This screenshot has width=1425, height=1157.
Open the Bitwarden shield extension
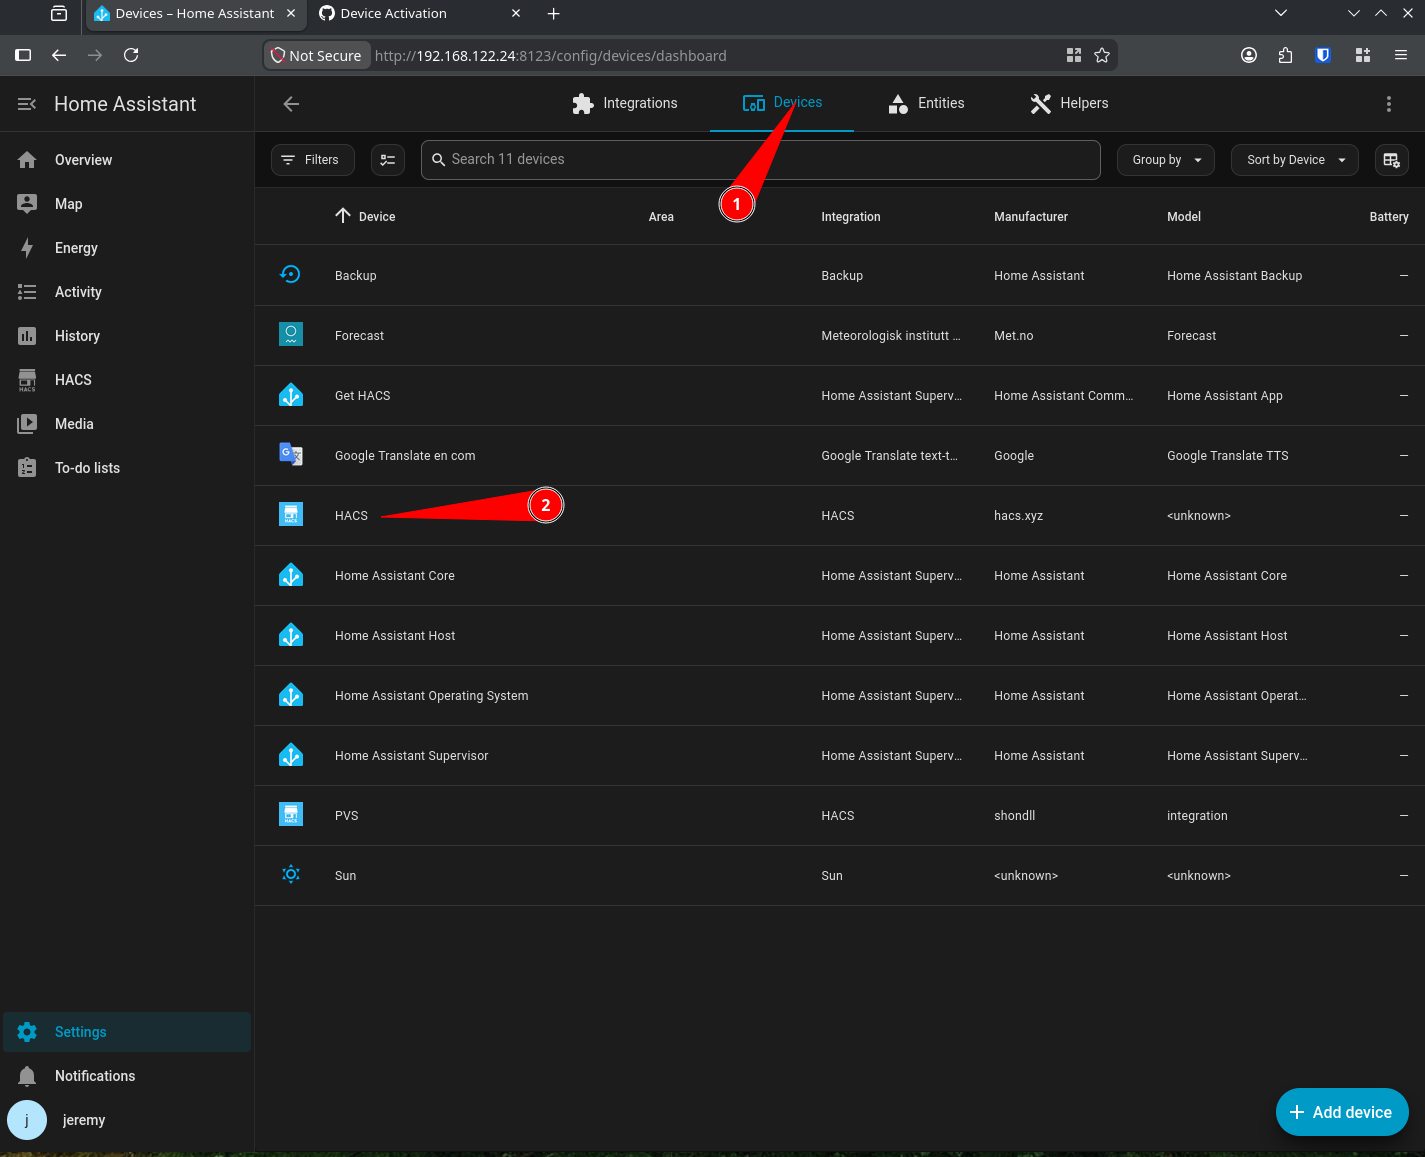(x=1323, y=55)
